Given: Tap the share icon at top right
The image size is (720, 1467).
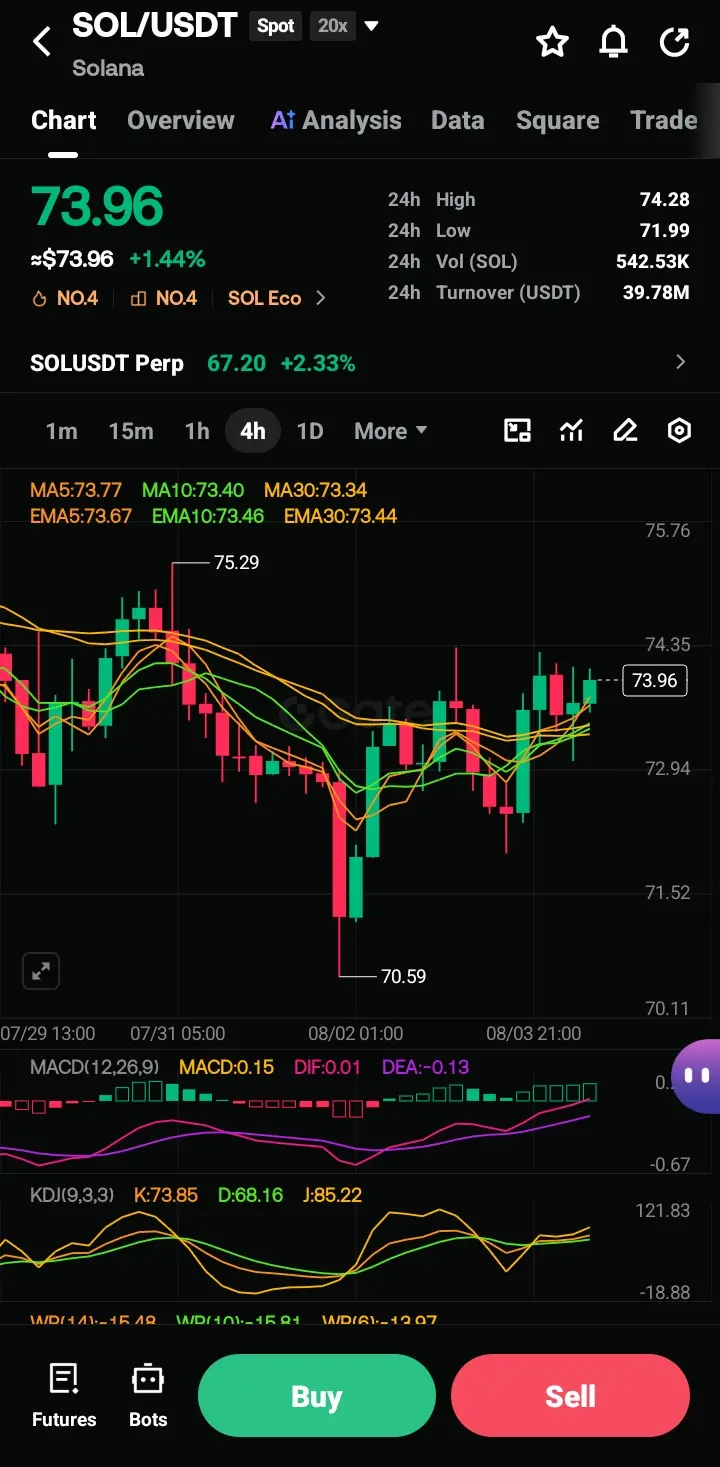Looking at the screenshot, I should pyautogui.click(x=675, y=42).
